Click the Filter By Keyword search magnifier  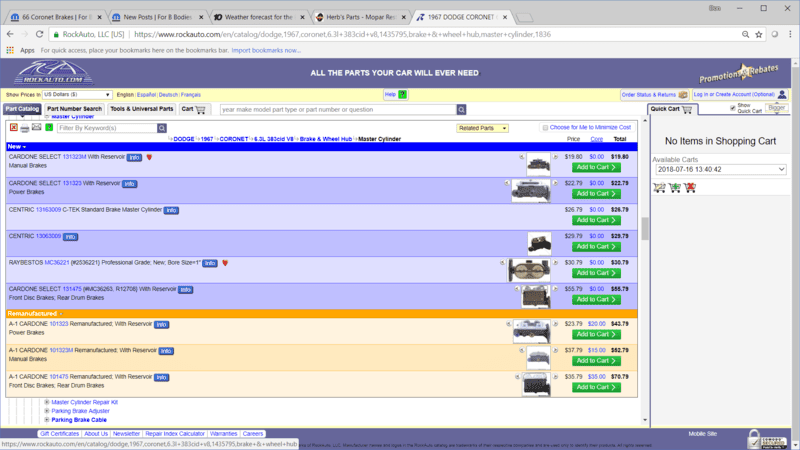162,128
